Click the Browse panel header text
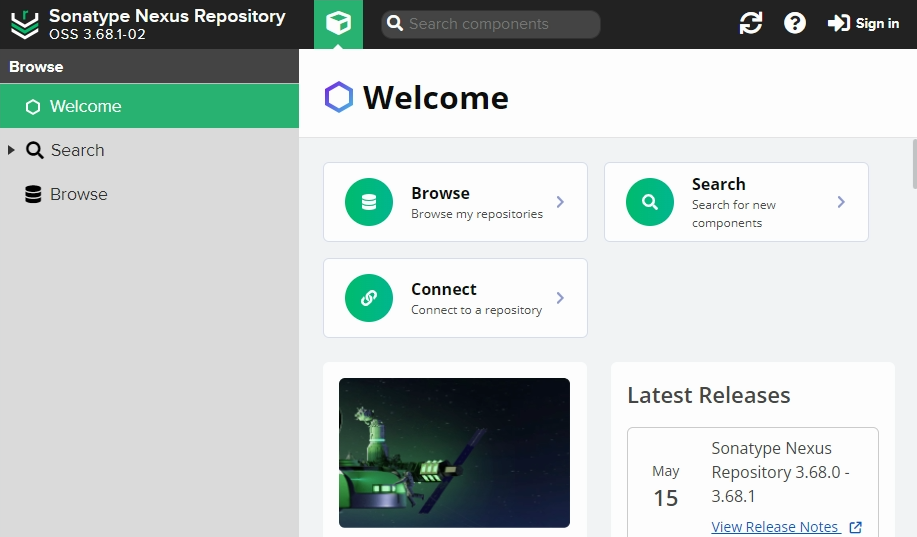 click(36, 67)
